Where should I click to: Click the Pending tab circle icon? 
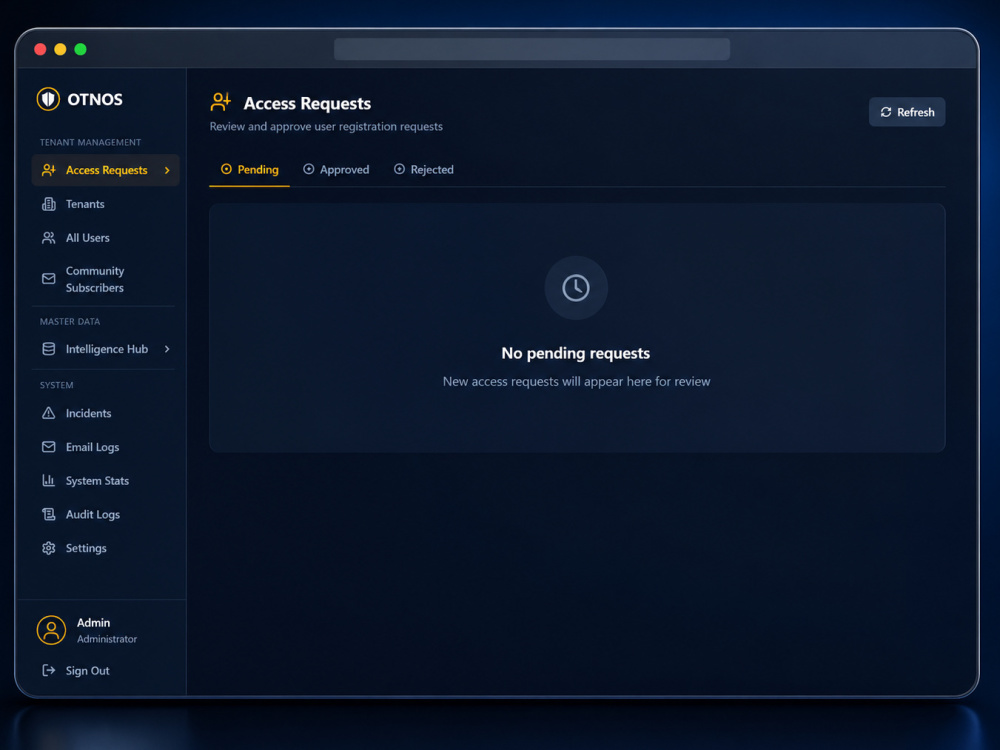[226, 169]
